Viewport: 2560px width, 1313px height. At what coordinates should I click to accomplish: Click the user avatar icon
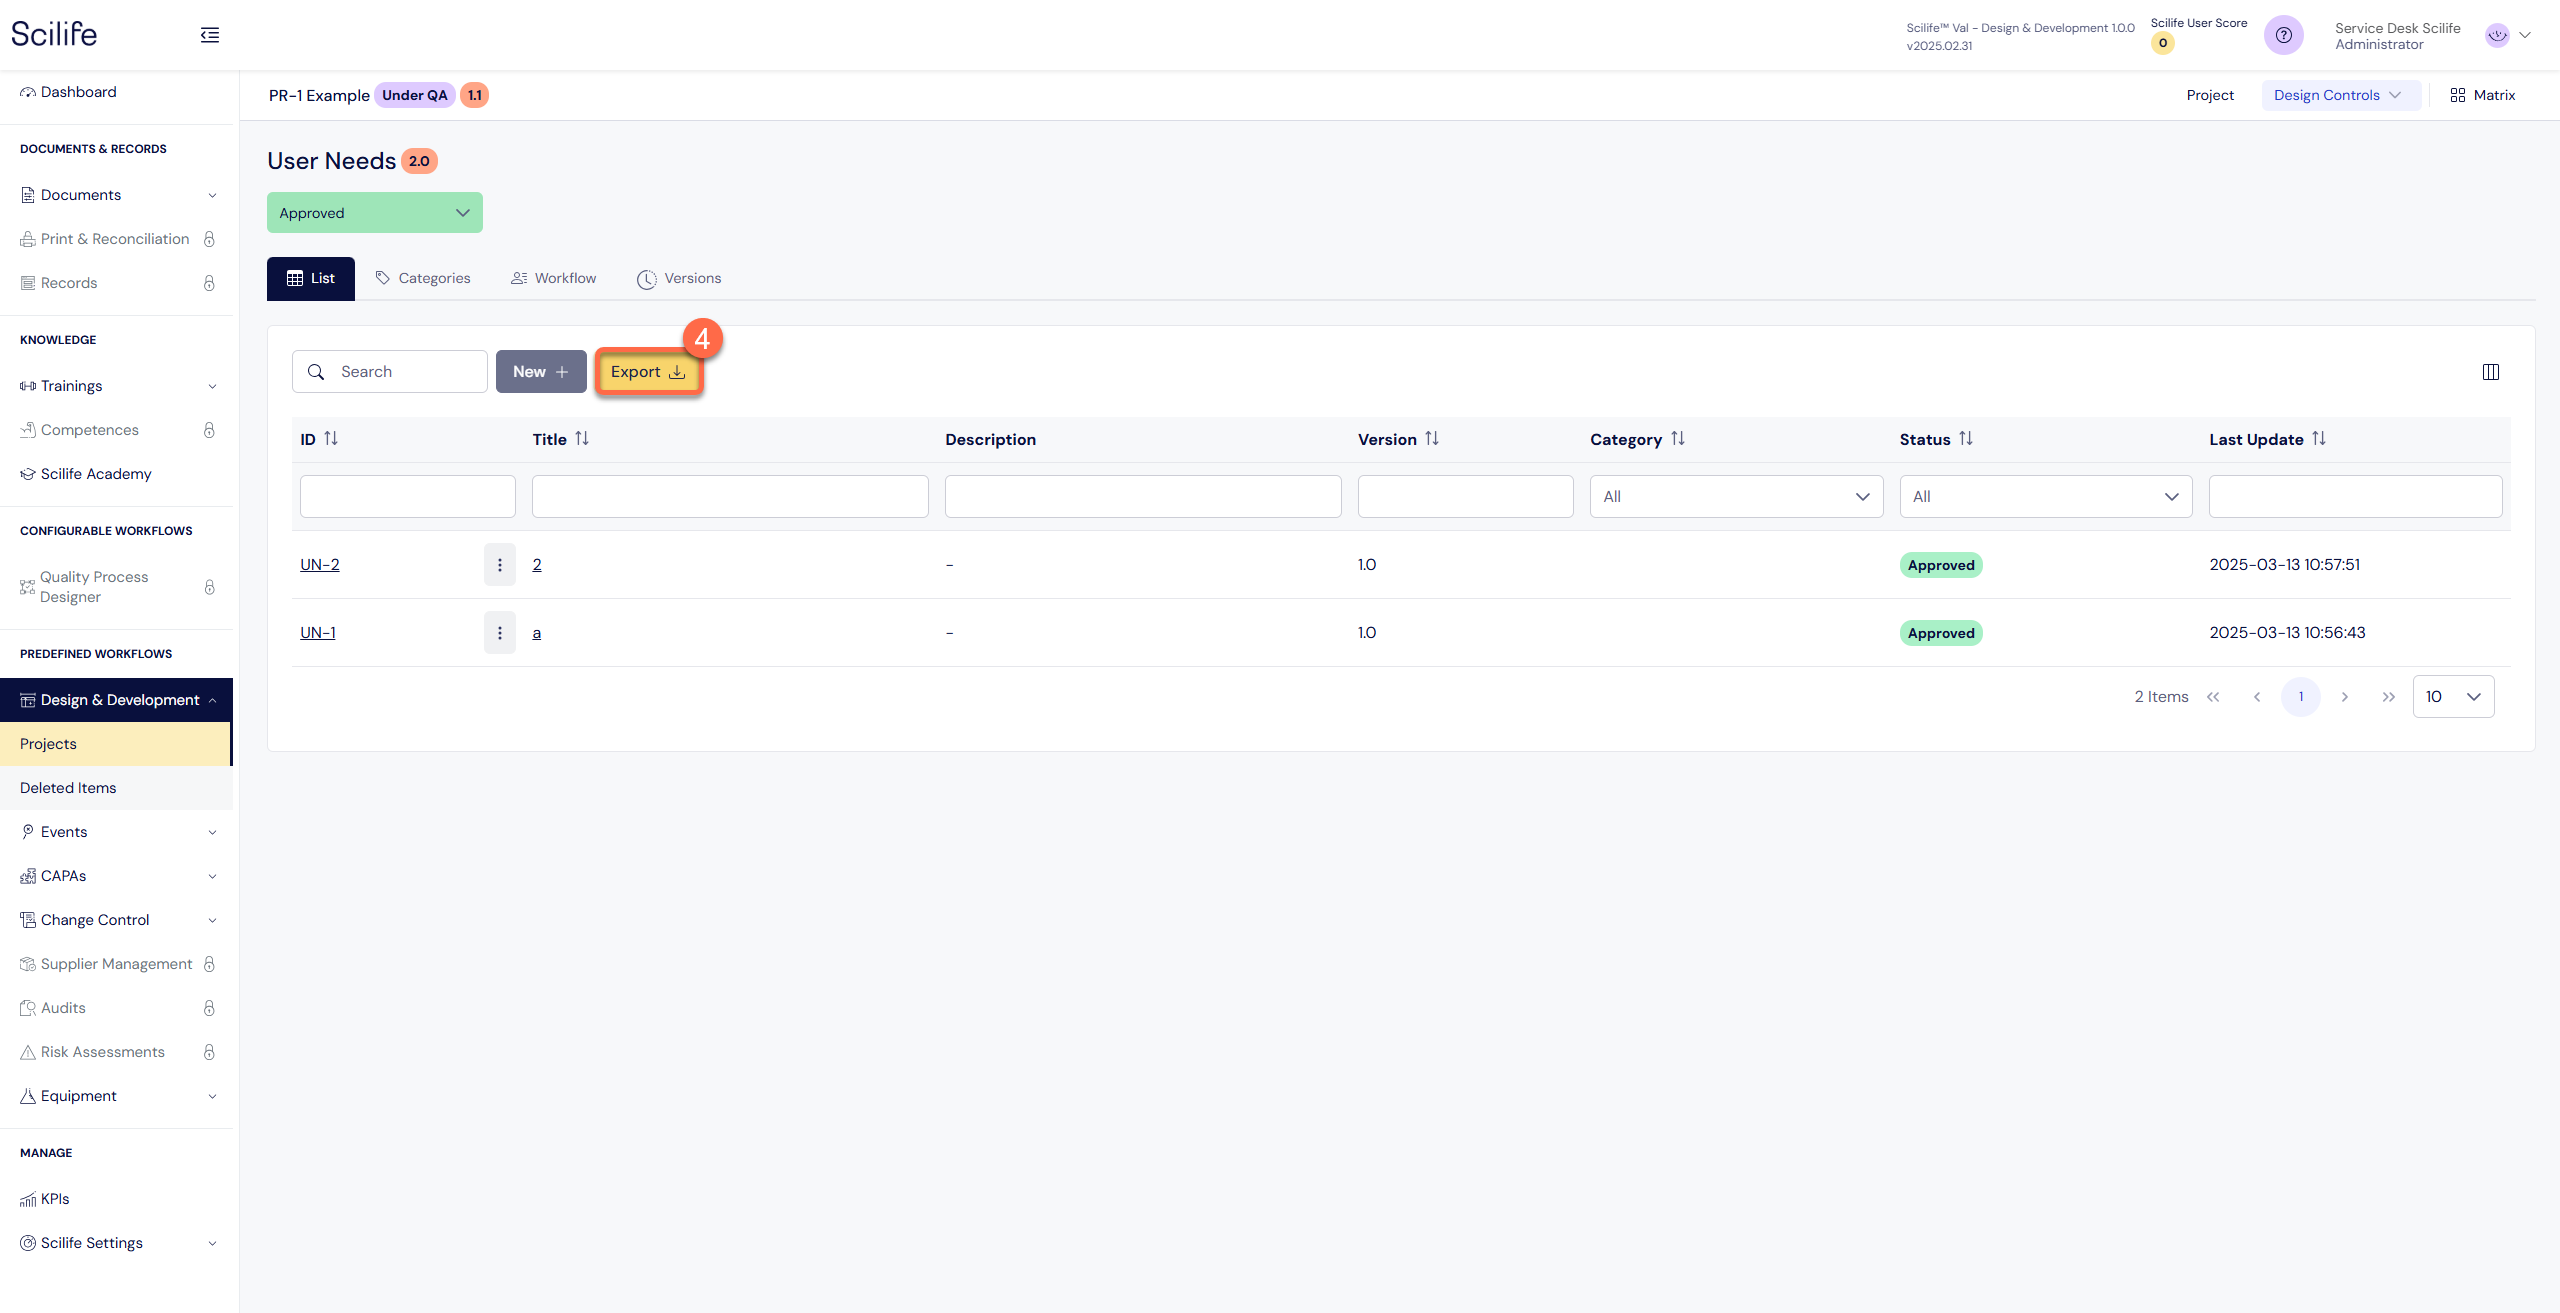pos(2497,35)
